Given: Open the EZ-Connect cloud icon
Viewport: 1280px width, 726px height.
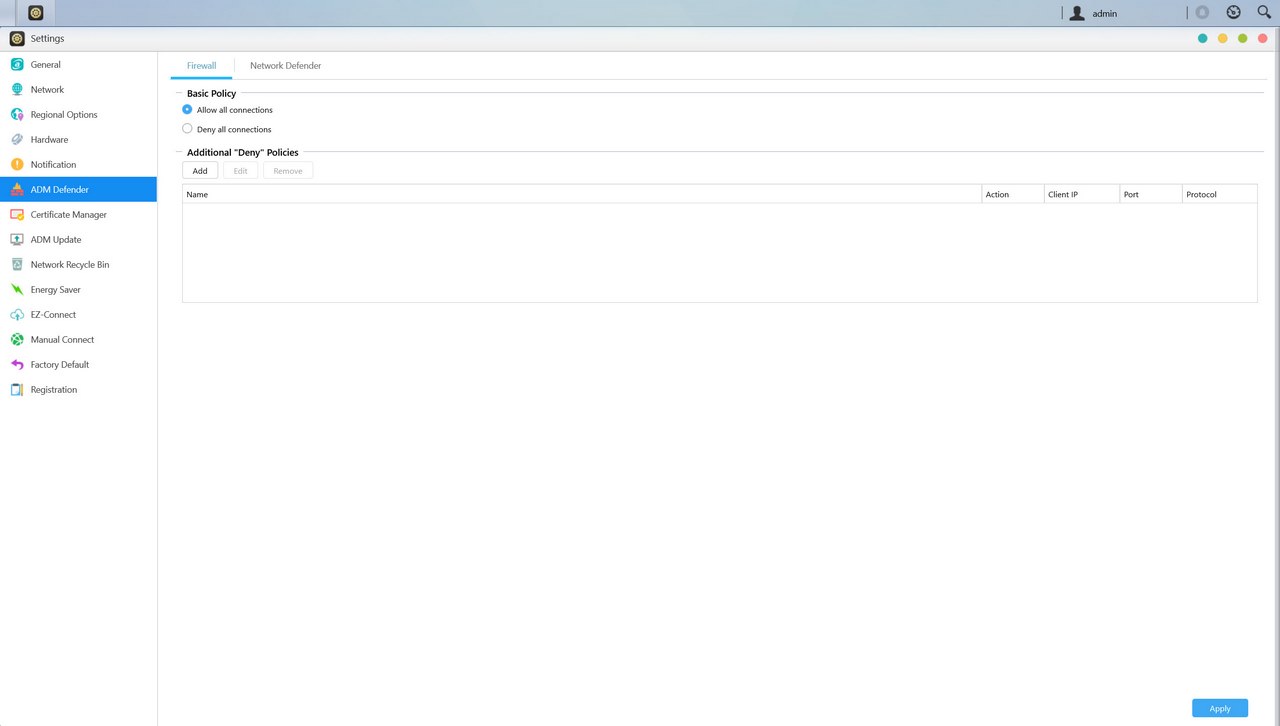Looking at the screenshot, I should [17, 314].
